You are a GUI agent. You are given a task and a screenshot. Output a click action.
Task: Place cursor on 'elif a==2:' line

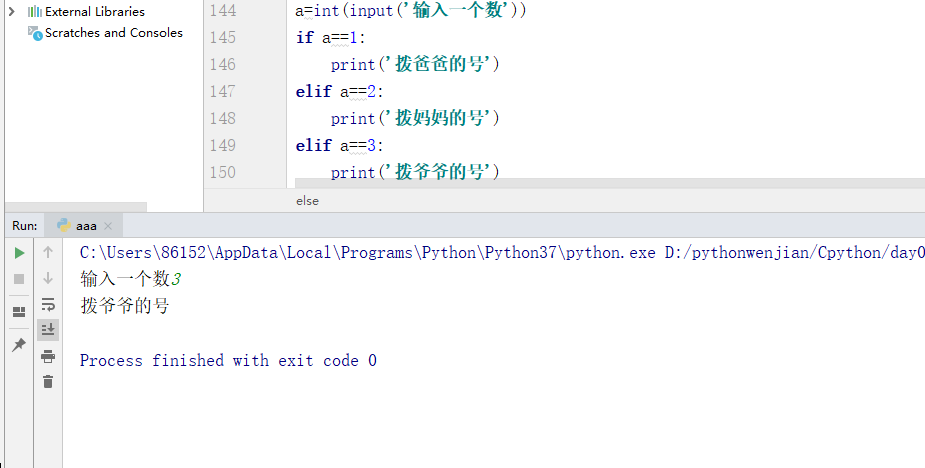339,91
